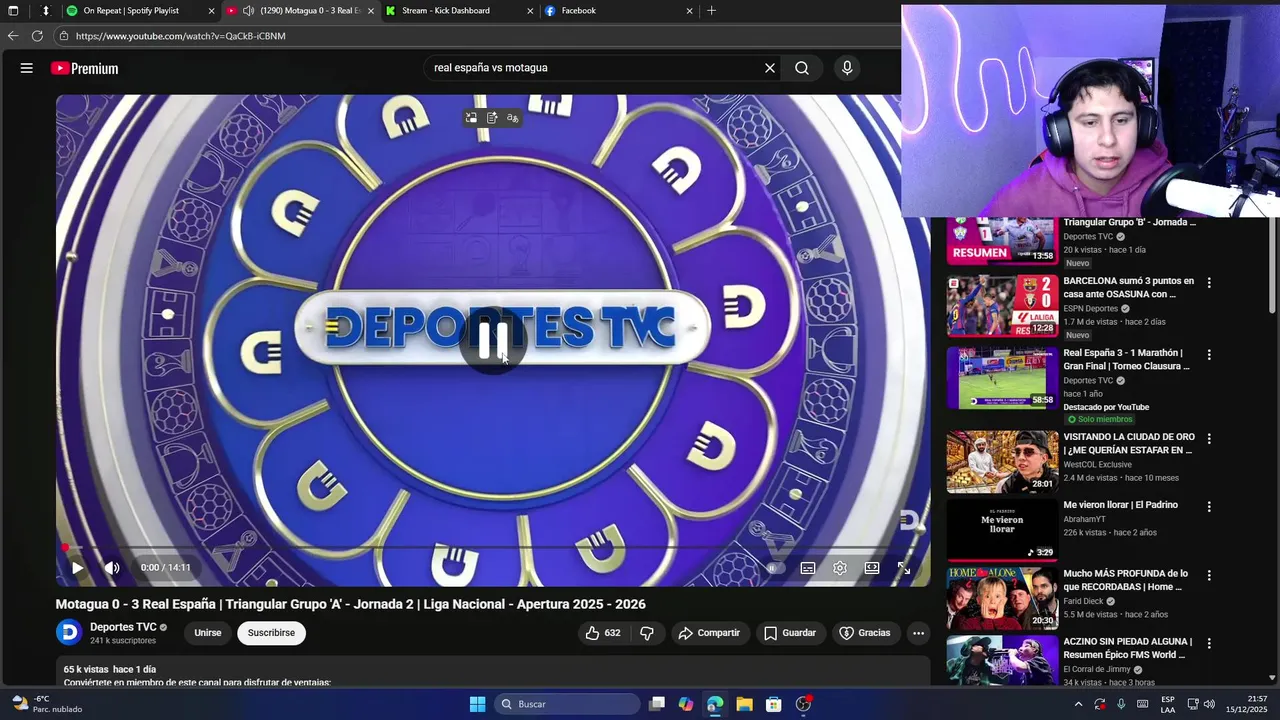Send a Gracias super thanks

[865, 633]
